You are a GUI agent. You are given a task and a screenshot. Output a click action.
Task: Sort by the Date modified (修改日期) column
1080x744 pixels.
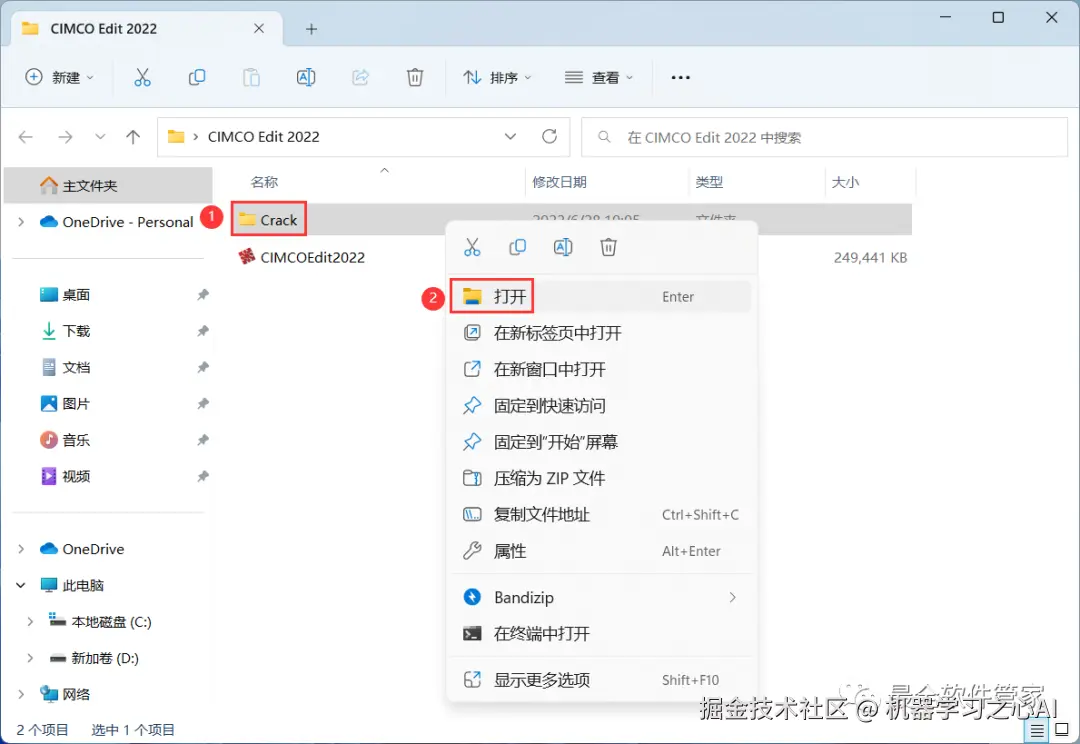click(559, 182)
